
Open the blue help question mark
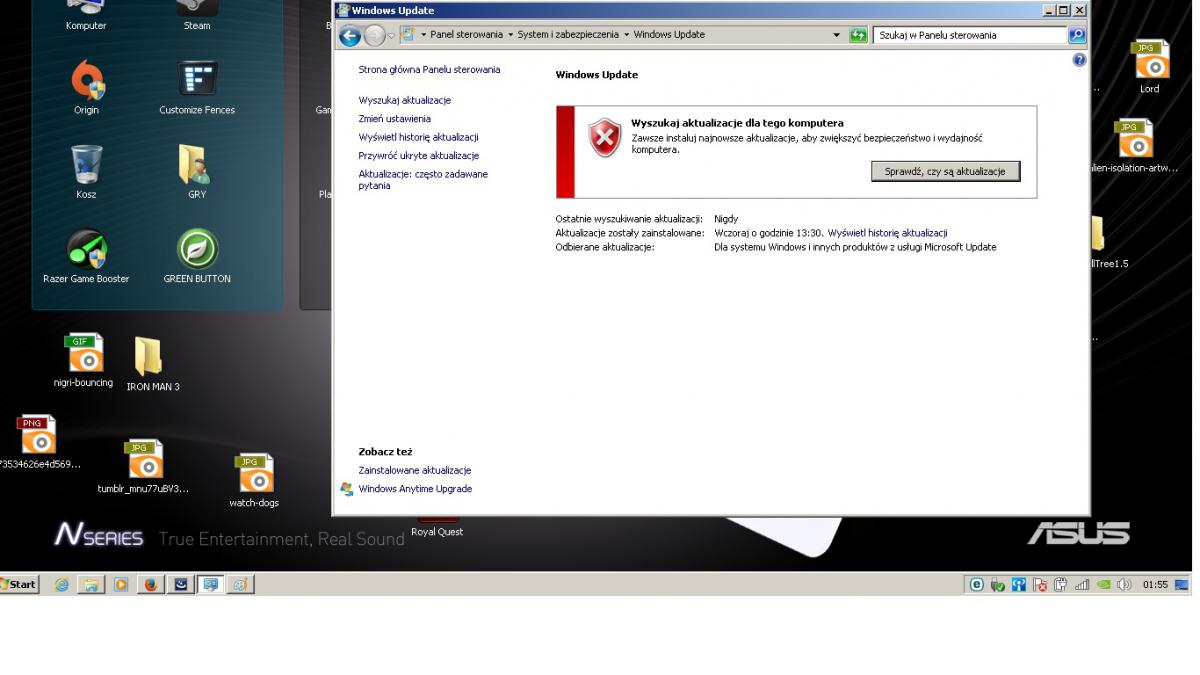1079,60
